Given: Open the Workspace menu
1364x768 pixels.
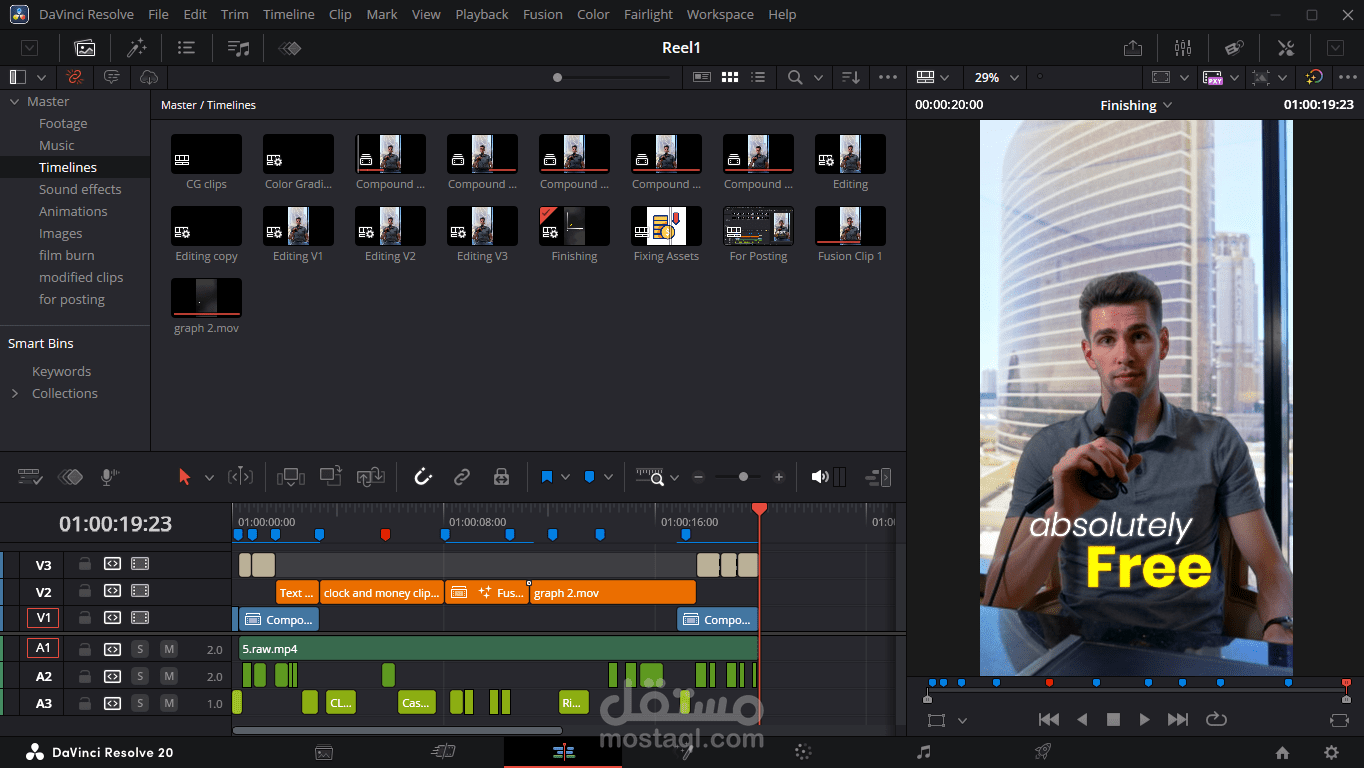Looking at the screenshot, I should click(720, 14).
